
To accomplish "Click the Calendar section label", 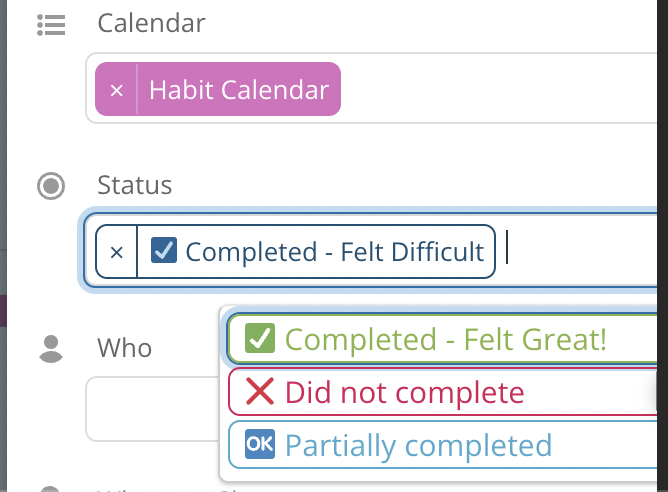I will click(x=151, y=23).
